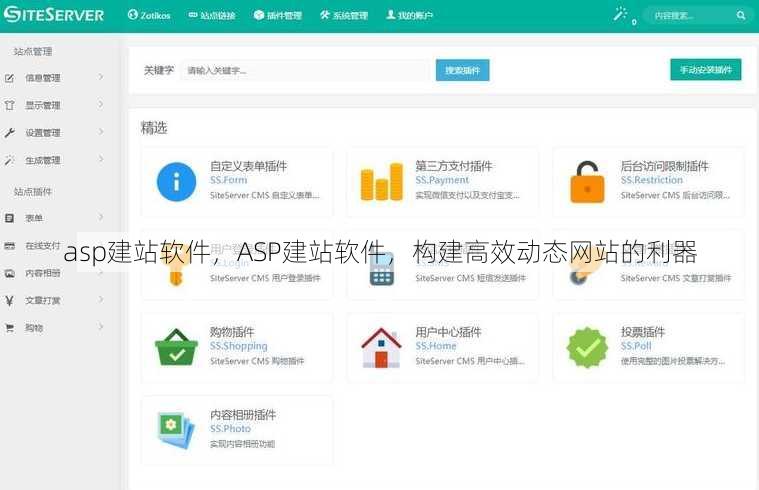Click the magic wand icon in header
The height and width of the screenshot is (490, 759).
(x=620, y=14)
